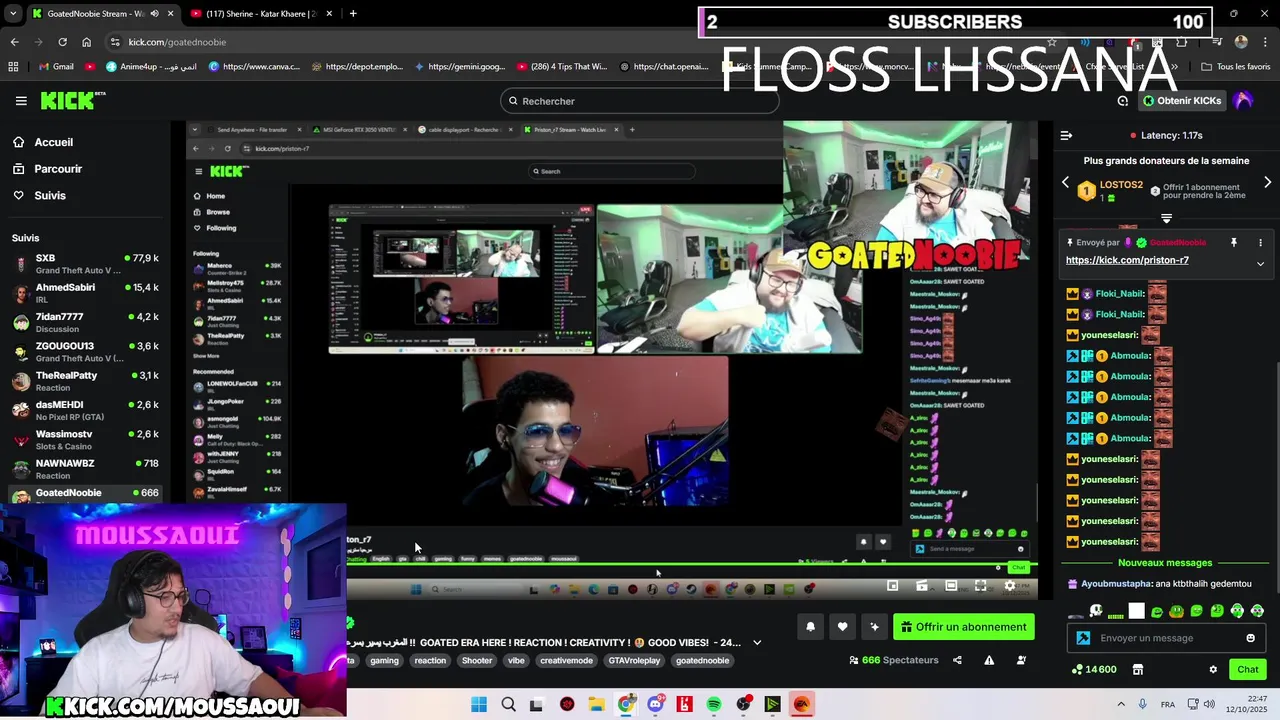Collapse the chat panel icon

[x=1066, y=135]
